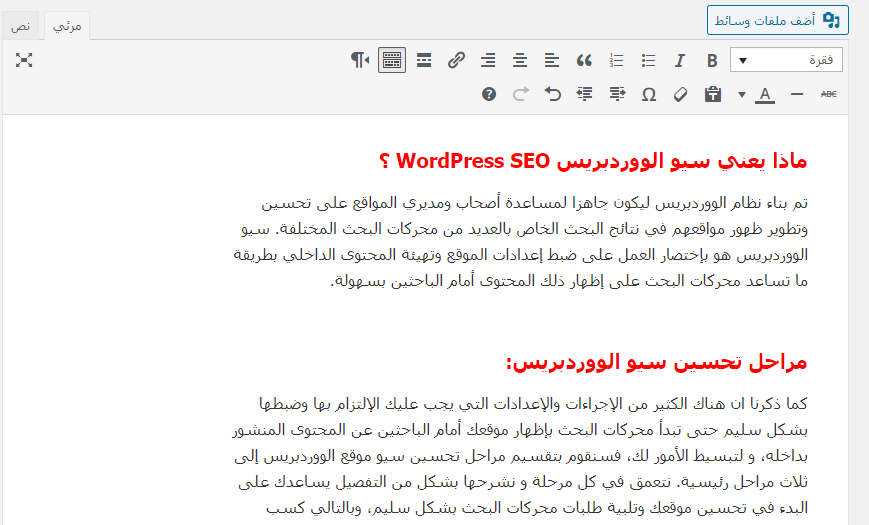Toggle bold formatting
The width and height of the screenshot is (869, 525).
712,60
